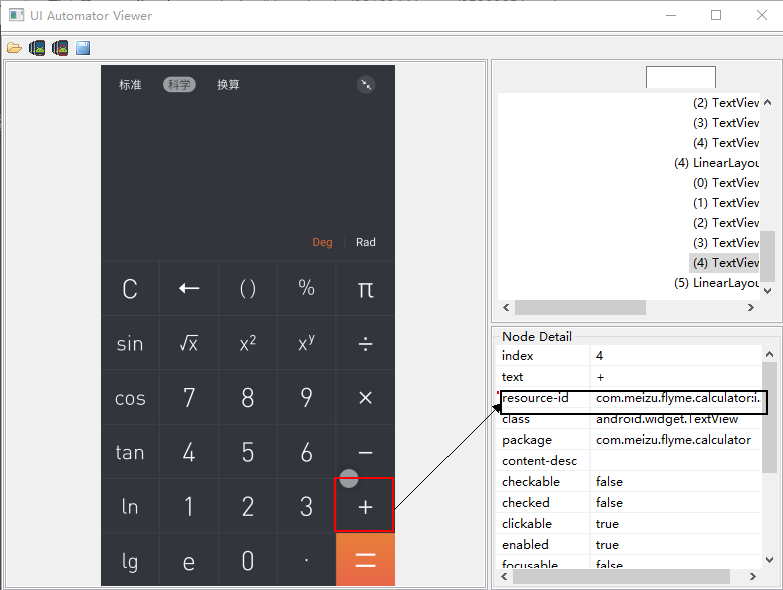Click the Node Detail vertical scrollbar thumb
The width and height of the screenshot is (783, 590).
click(x=770, y=417)
